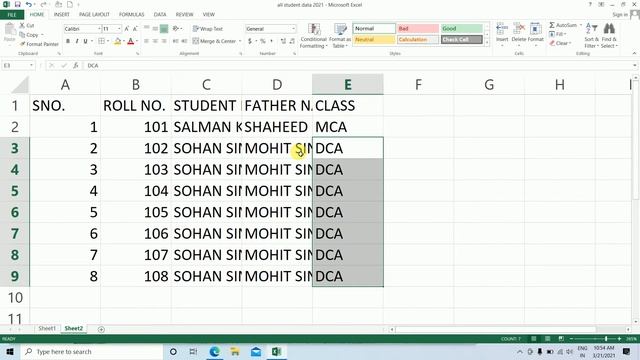This screenshot has width=640, height=360.
Task: Switch to the Sheet1 worksheet tab
Action: click(x=47, y=329)
